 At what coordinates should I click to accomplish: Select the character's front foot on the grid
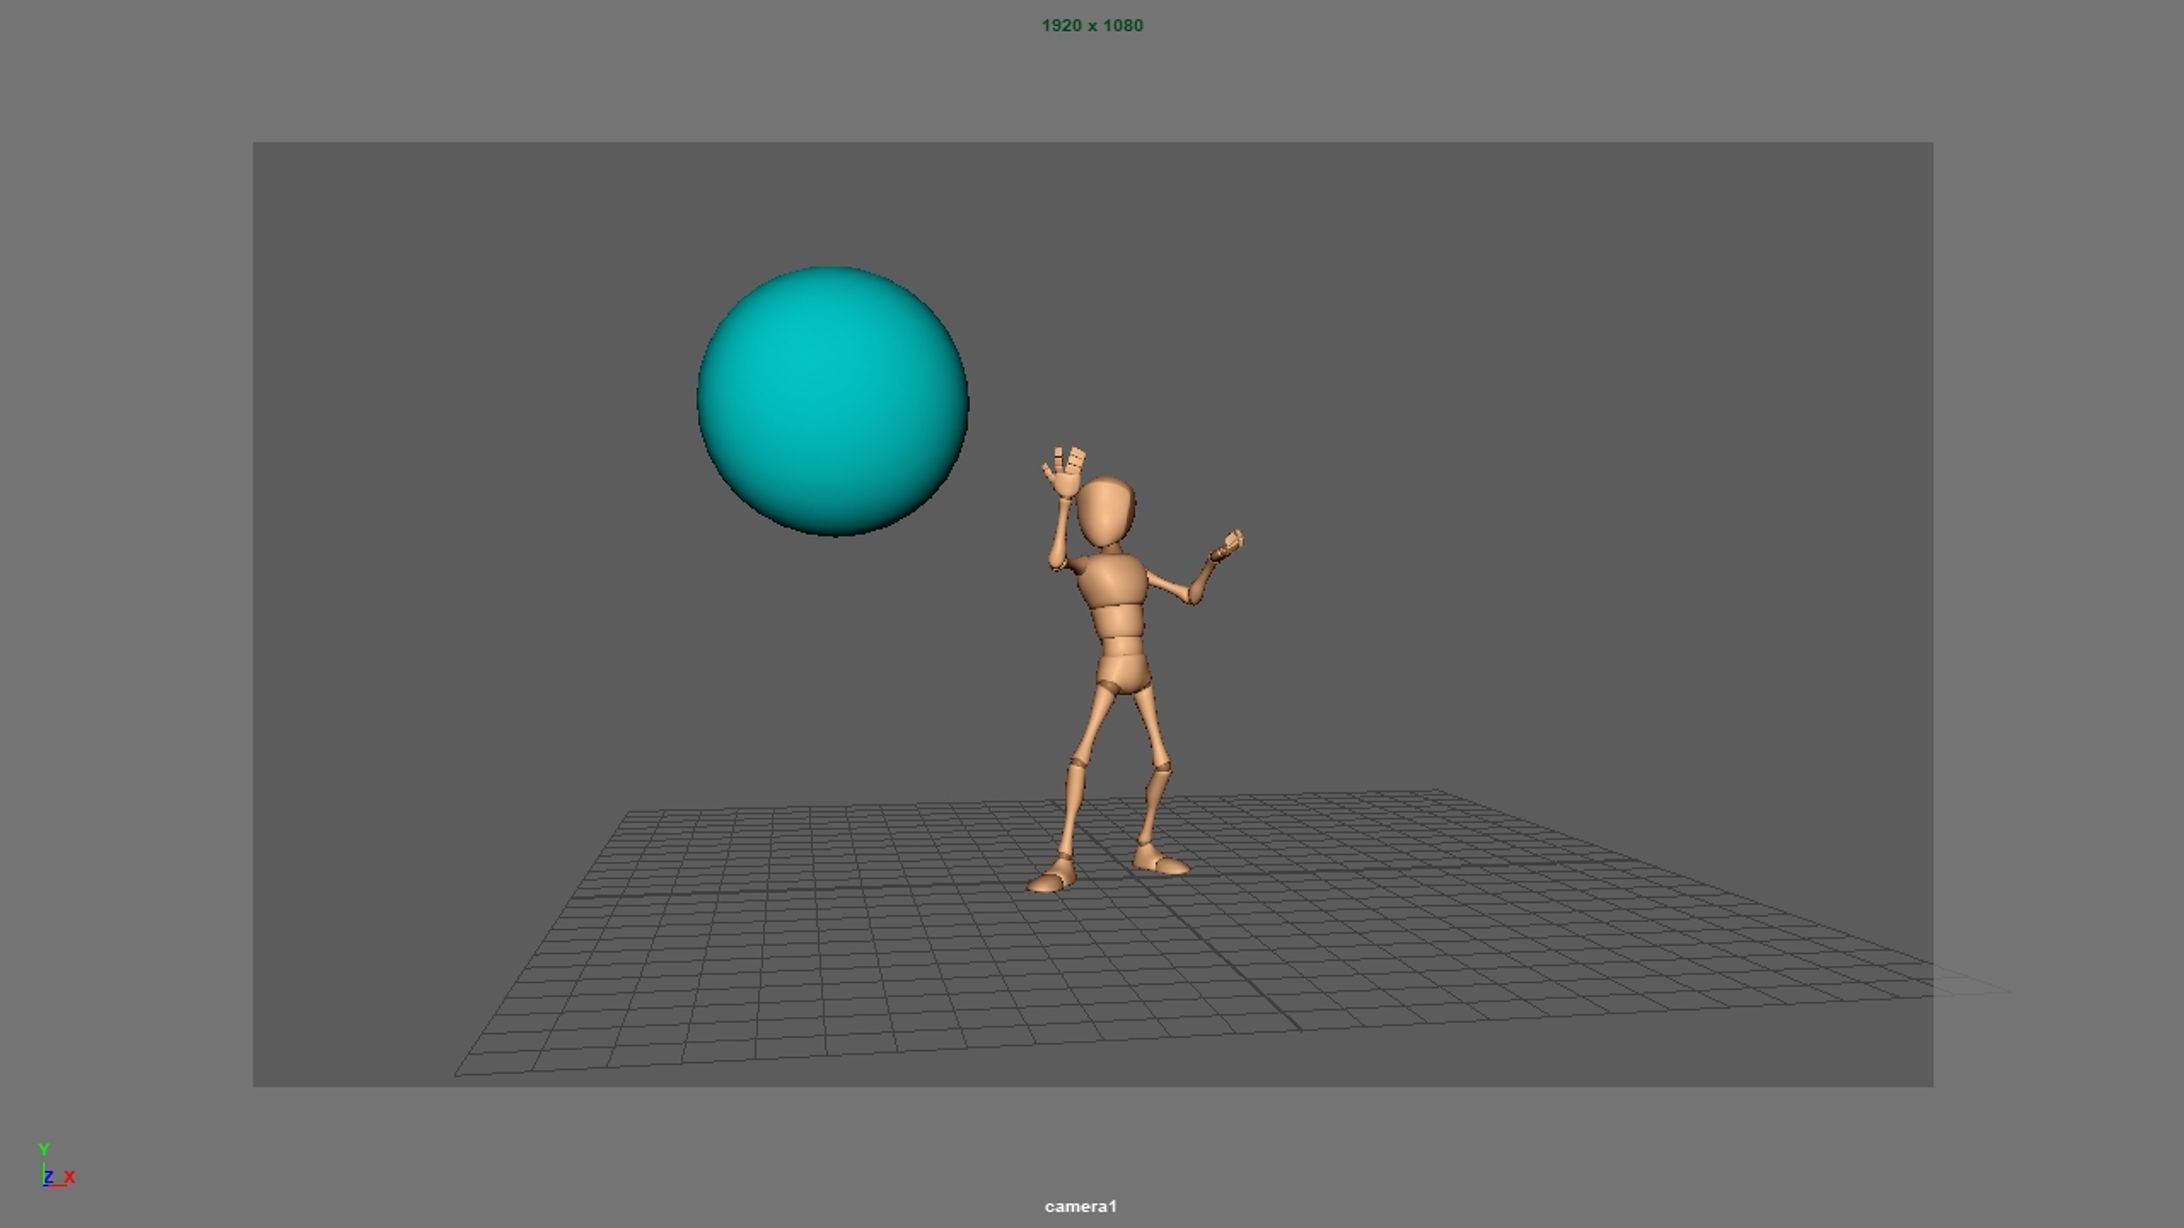point(1050,879)
